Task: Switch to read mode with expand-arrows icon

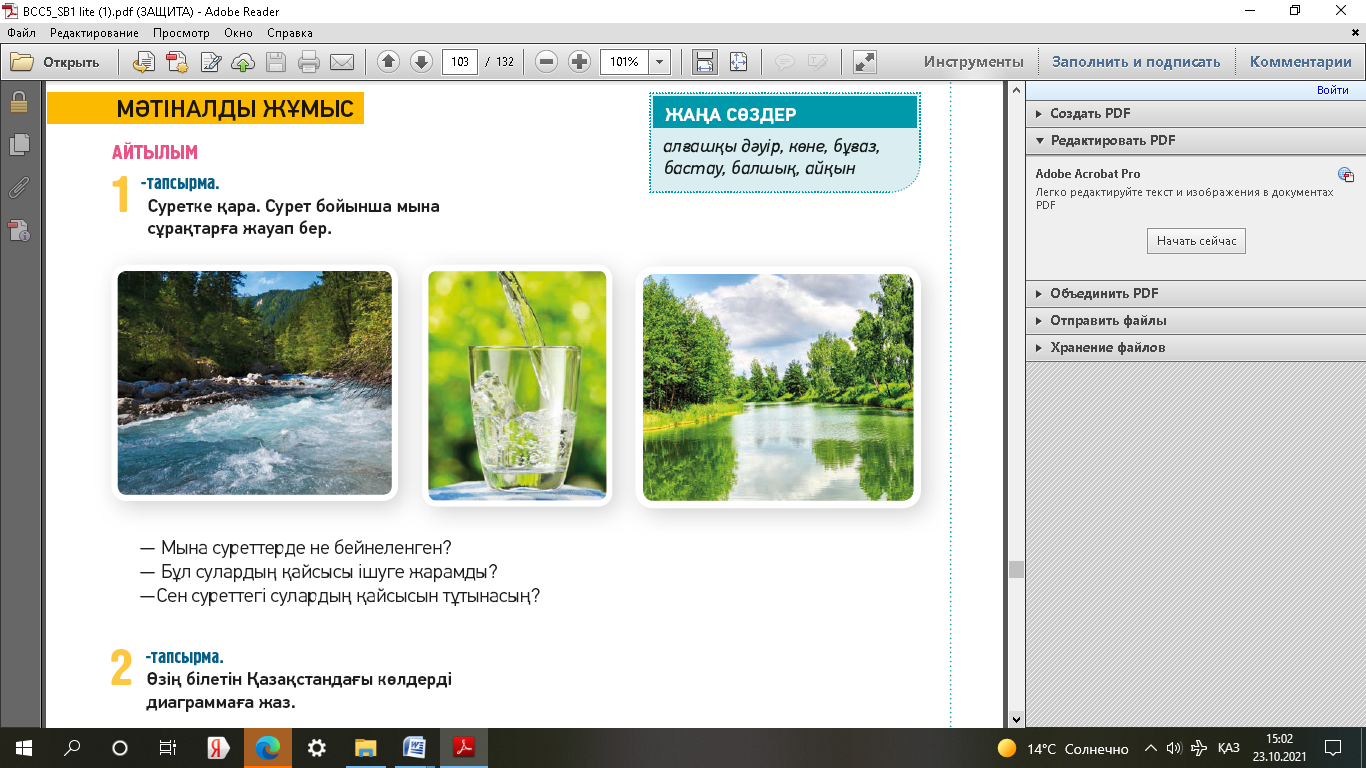Action: point(865,62)
